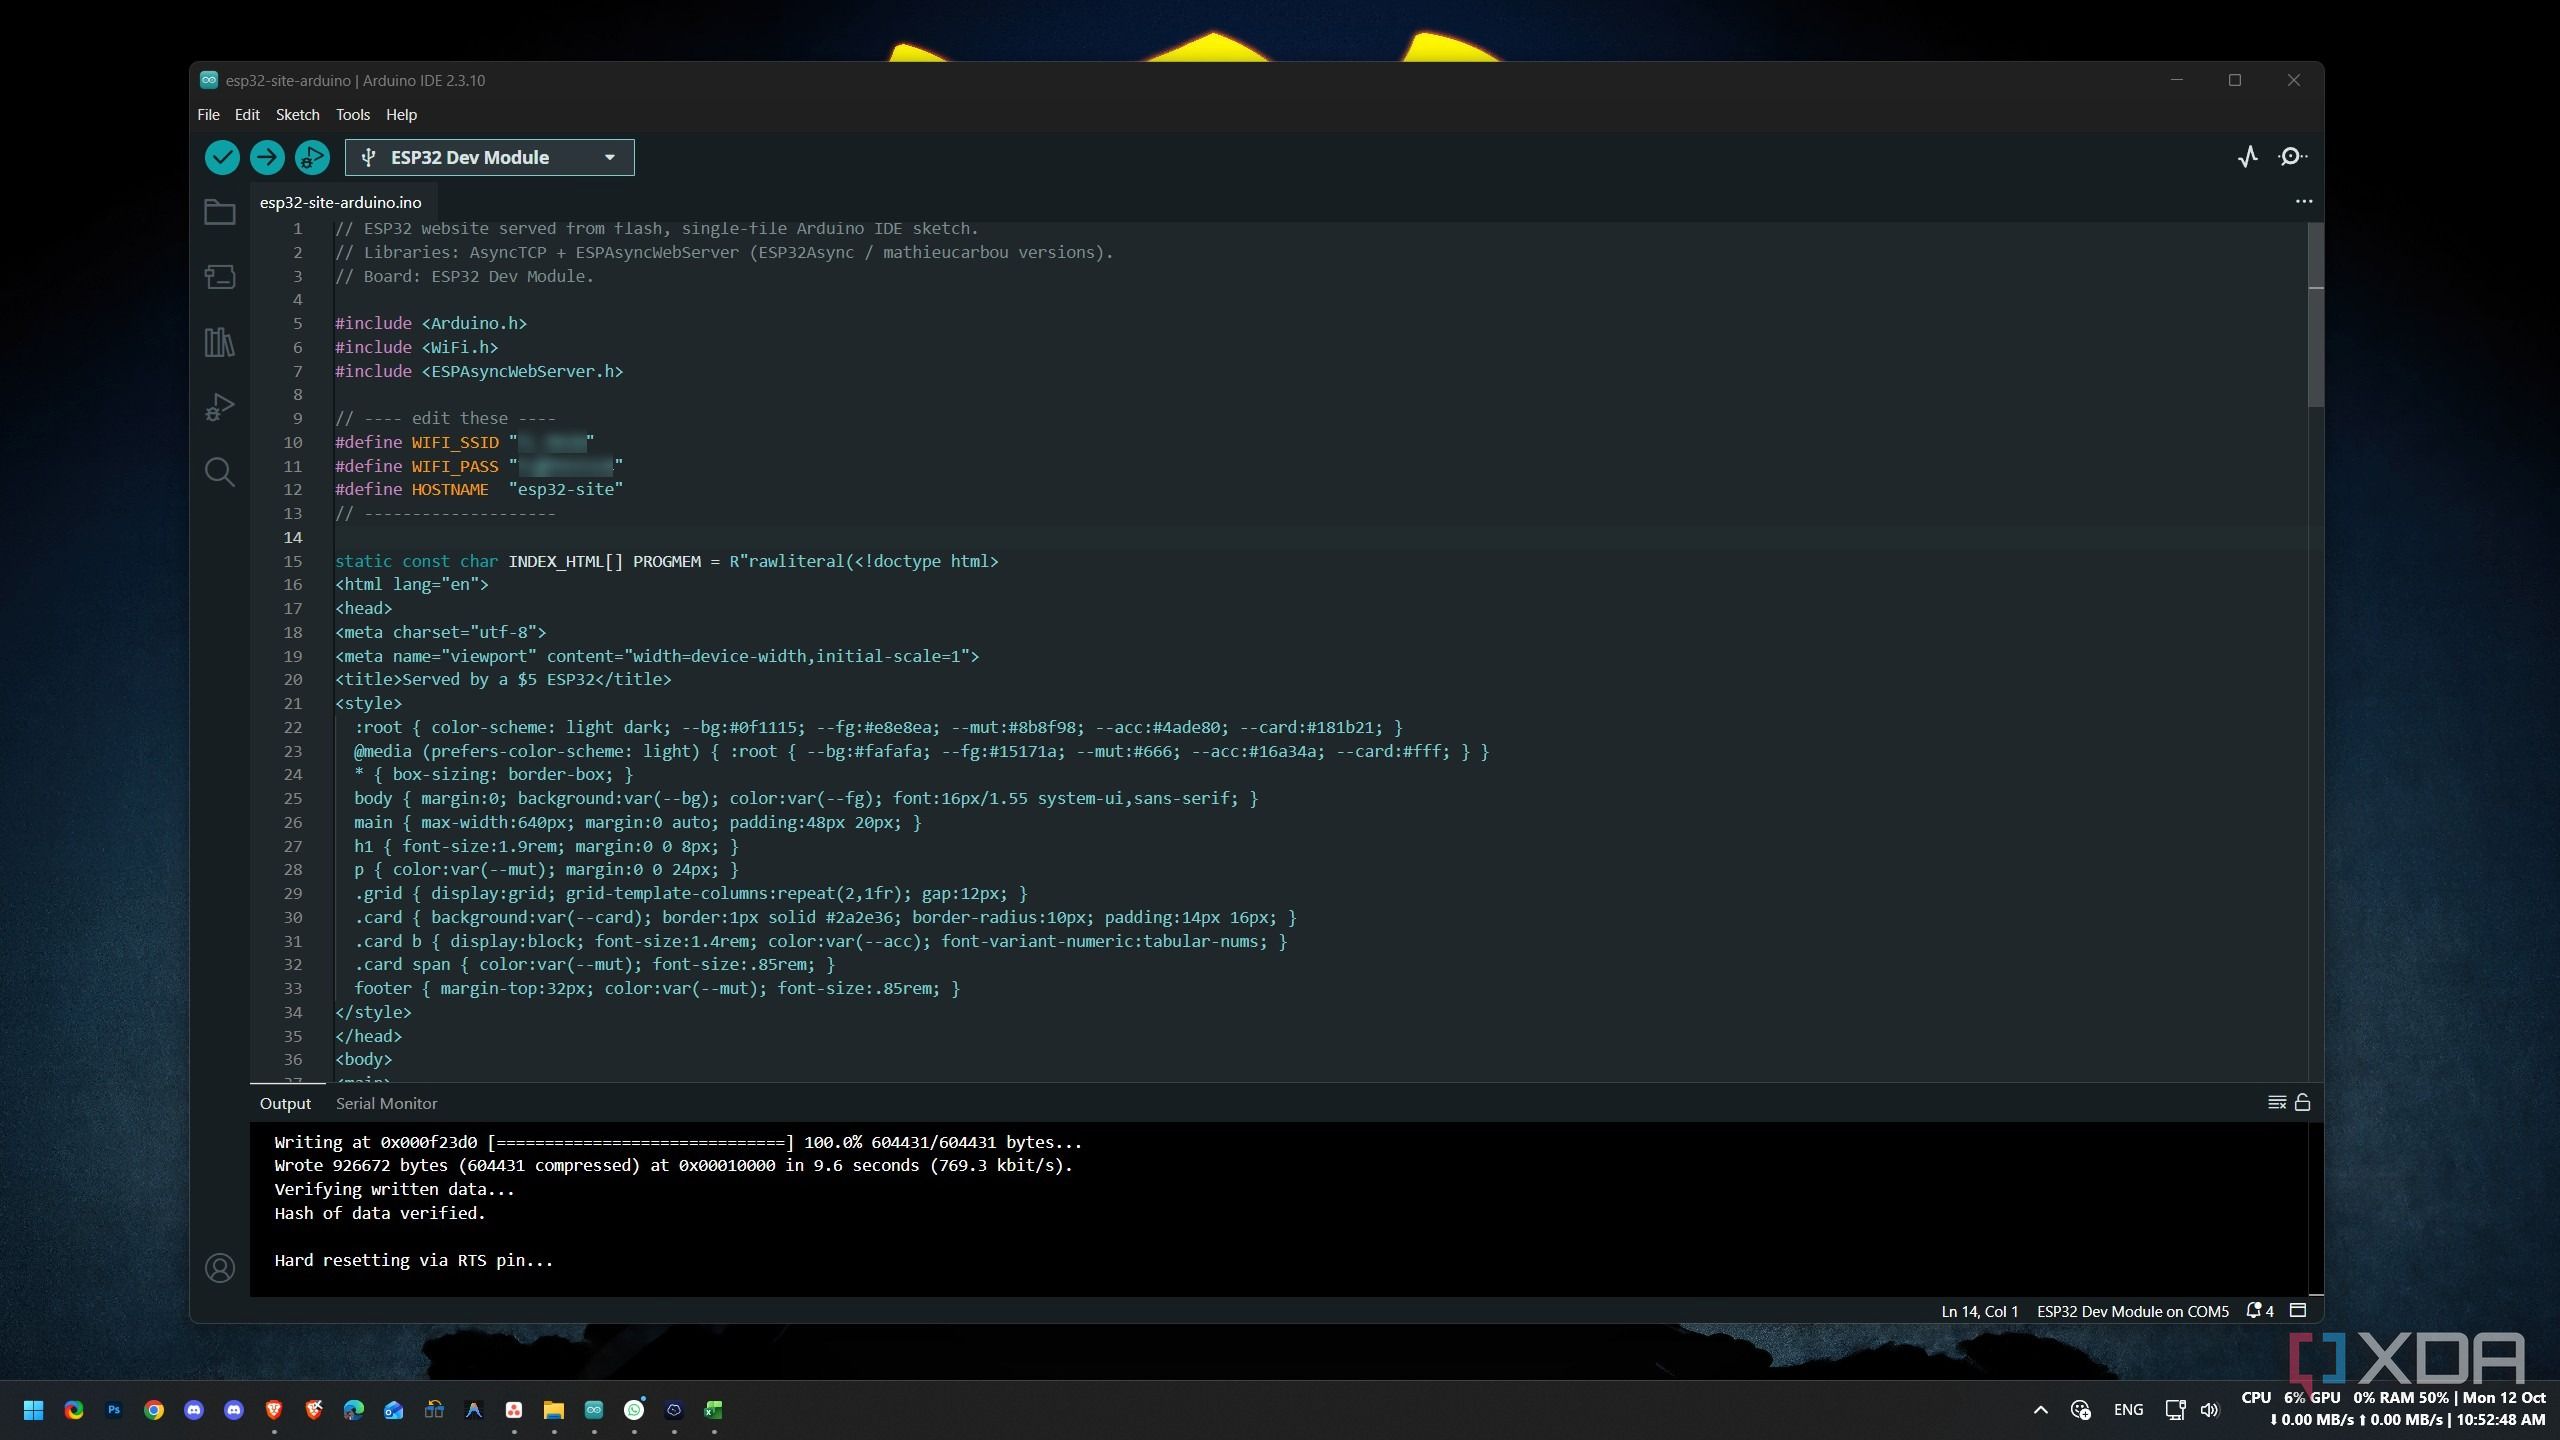Click the editor vertical scrollbar thumb
Screen dimensions: 2560x1440
tap(2316, 314)
